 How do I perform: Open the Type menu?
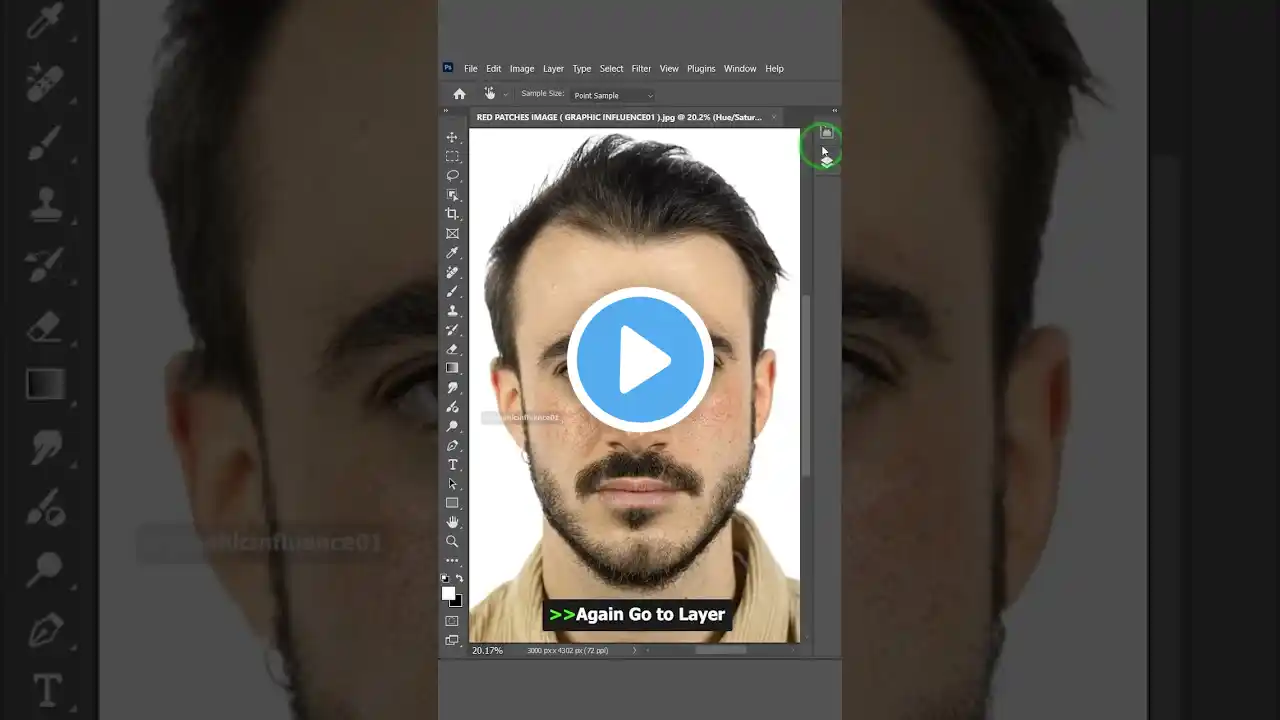[x=582, y=69]
